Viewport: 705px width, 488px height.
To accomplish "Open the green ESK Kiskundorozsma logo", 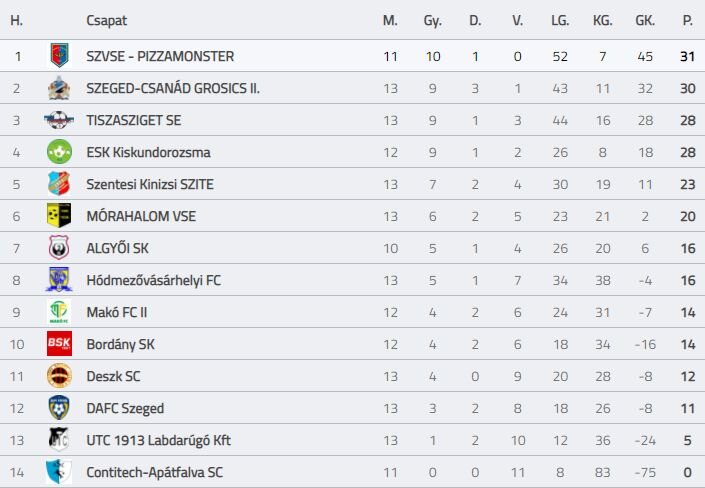I will pos(59,152).
